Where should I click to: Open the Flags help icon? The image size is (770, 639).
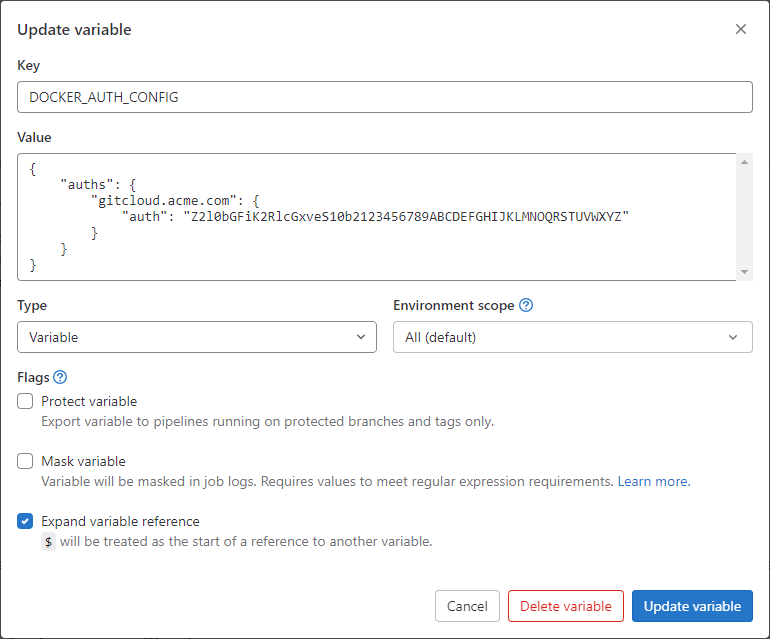point(60,377)
